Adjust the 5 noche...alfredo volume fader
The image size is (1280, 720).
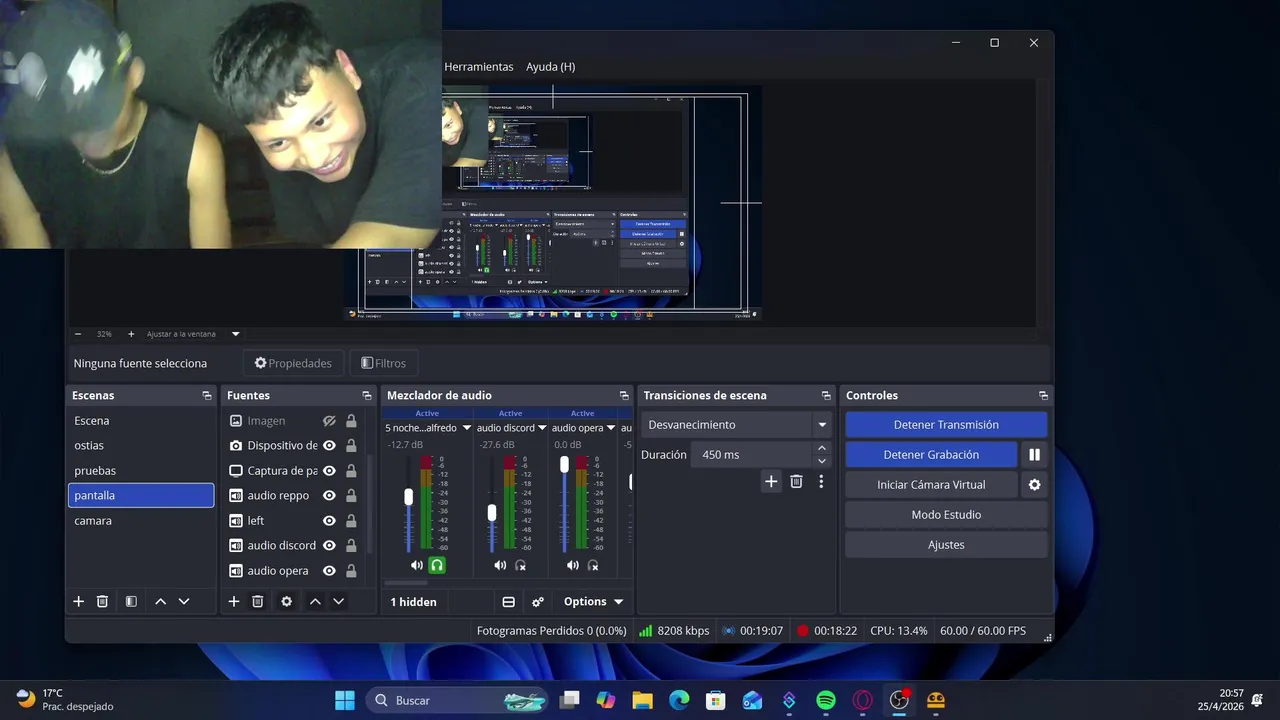click(x=408, y=497)
